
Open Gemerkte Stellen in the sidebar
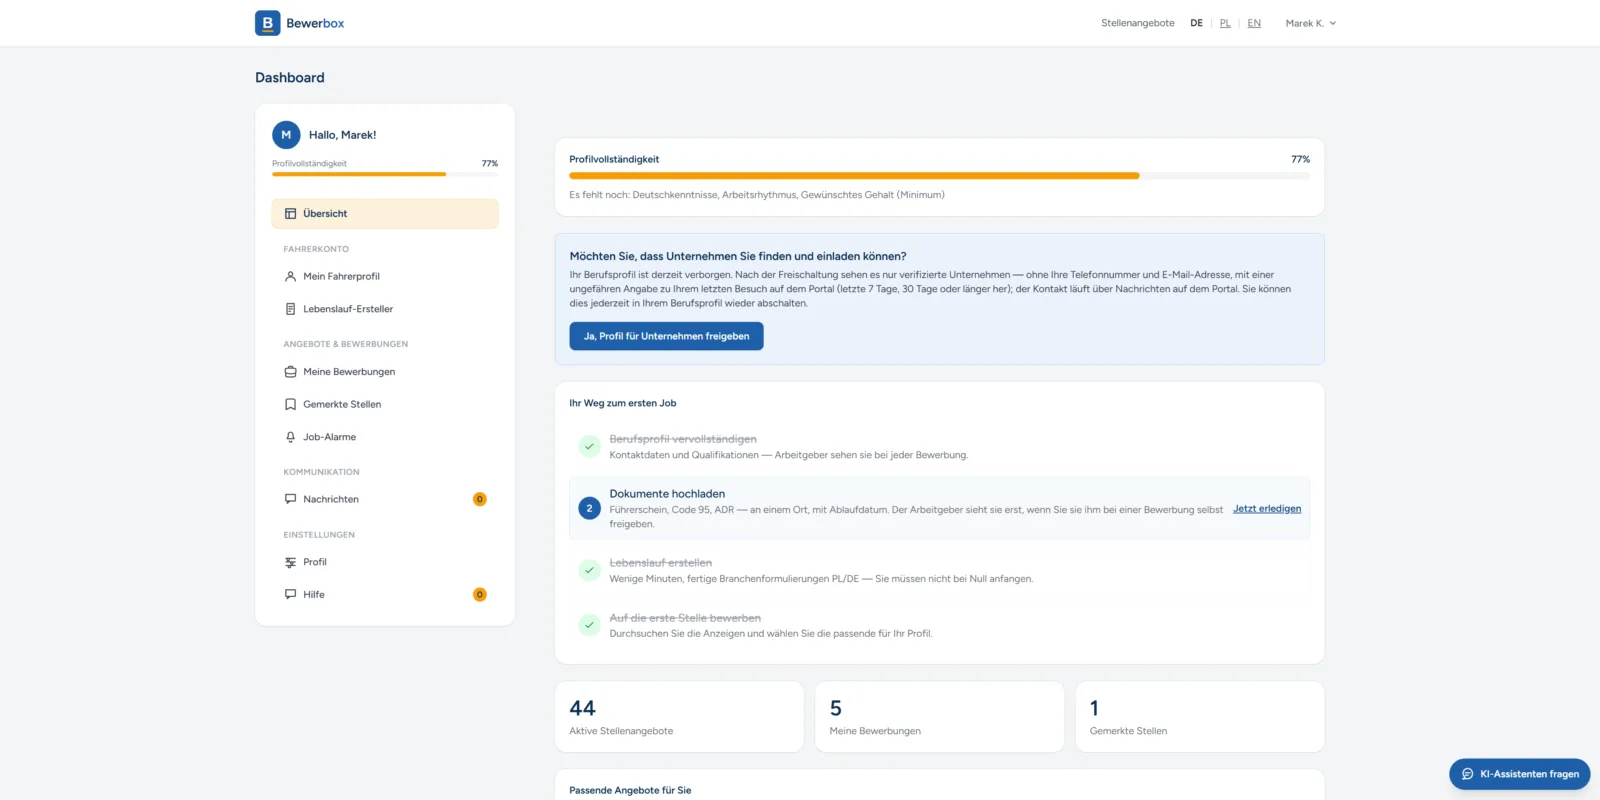coord(385,405)
